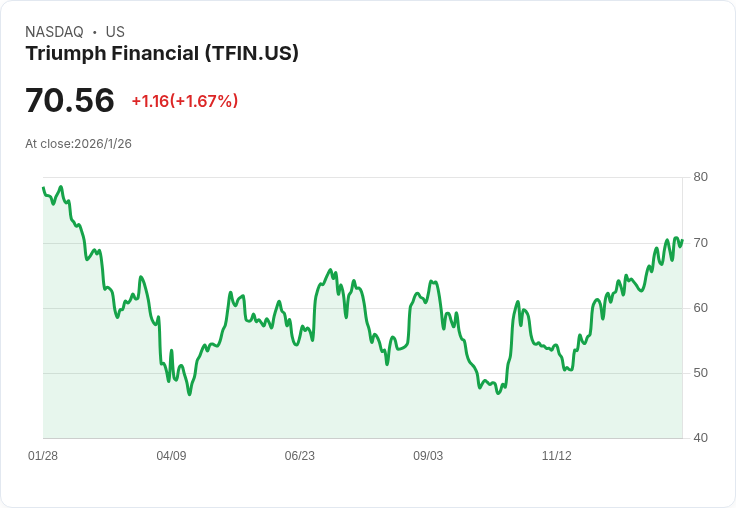
Task: Select the +1.16(+1.67%) price change
Action: click(184, 101)
